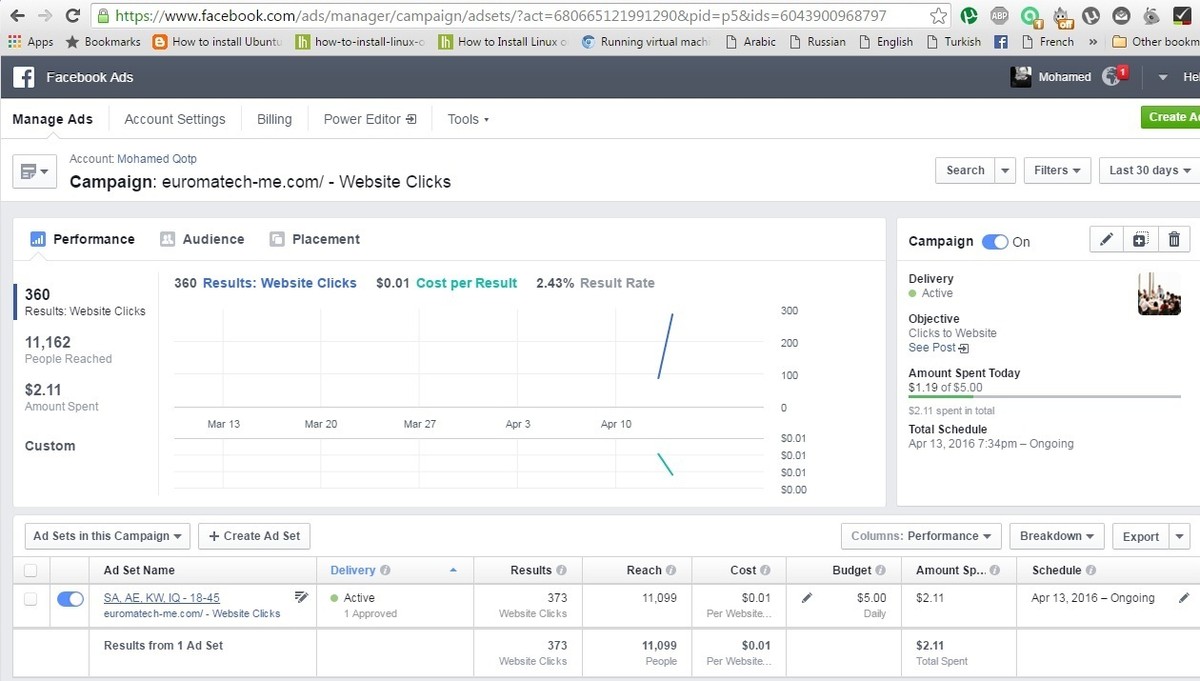This screenshot has height=681, width=1200.
Task: Check the SA, AE, KW, IQ ad set row checkbox
Action: pos(31,599)
